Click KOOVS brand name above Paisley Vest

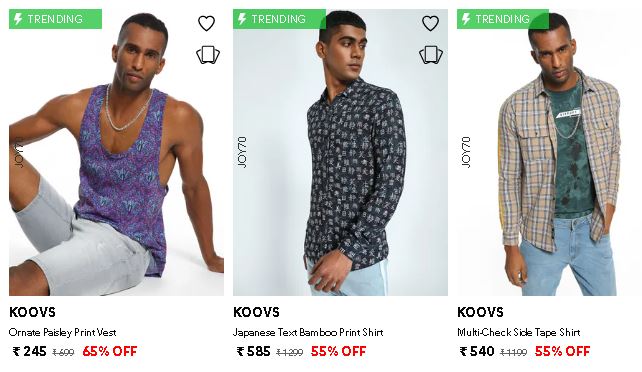click(32, 312)
